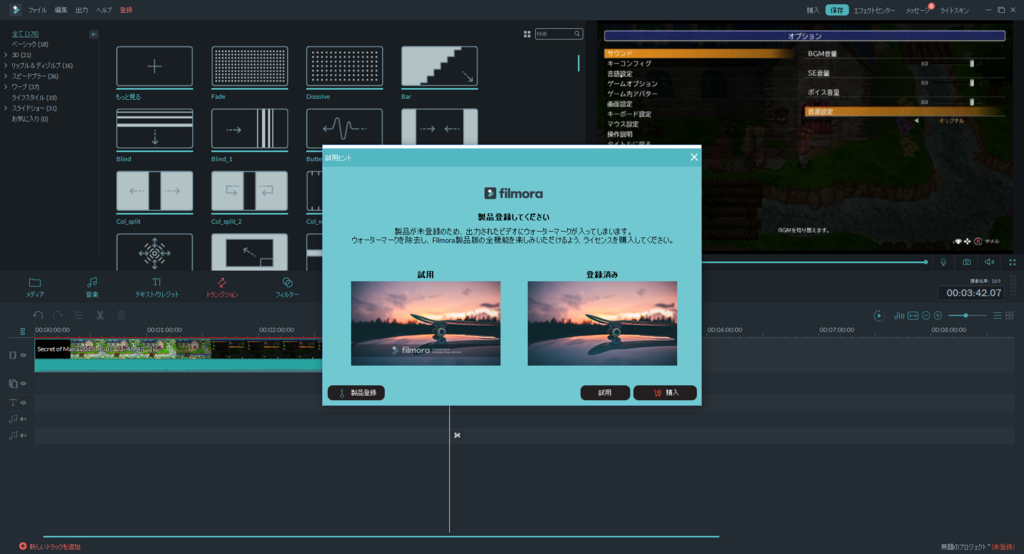This screenshot has height=554, width=1024.
Task: Close the 試用ヒント dialog
Action: click(694, 157)
